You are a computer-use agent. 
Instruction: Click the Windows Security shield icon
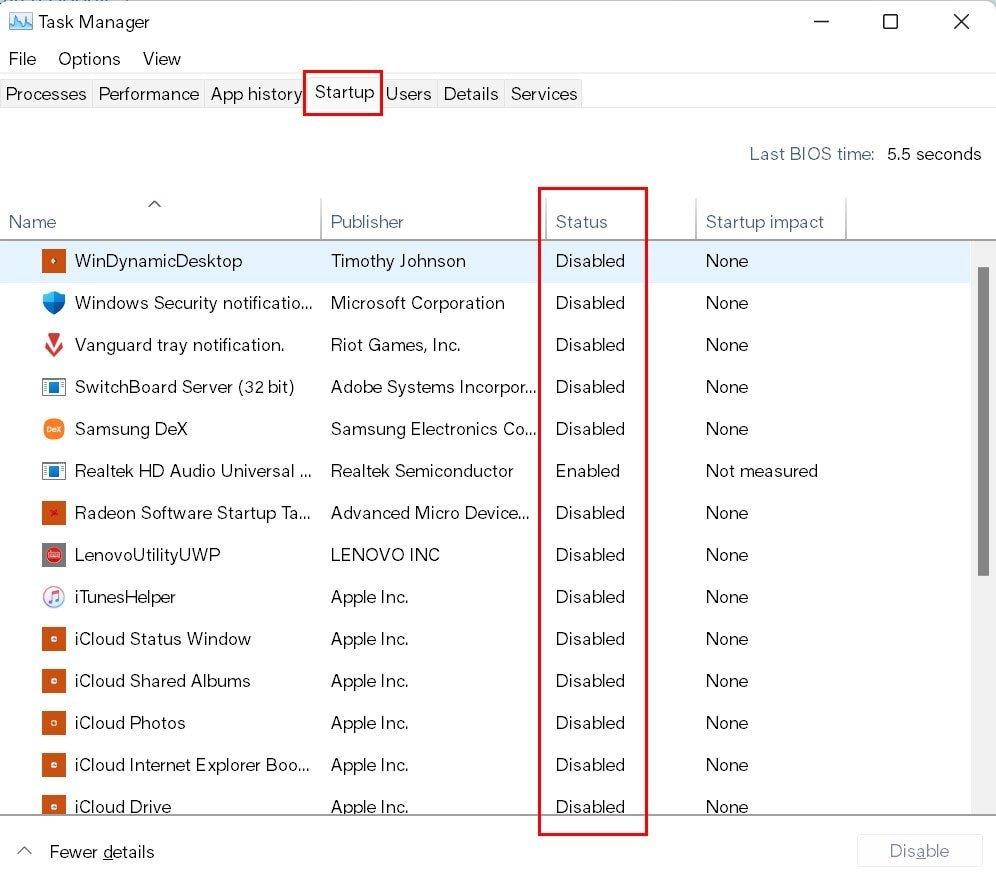click(x=54, y=303)
